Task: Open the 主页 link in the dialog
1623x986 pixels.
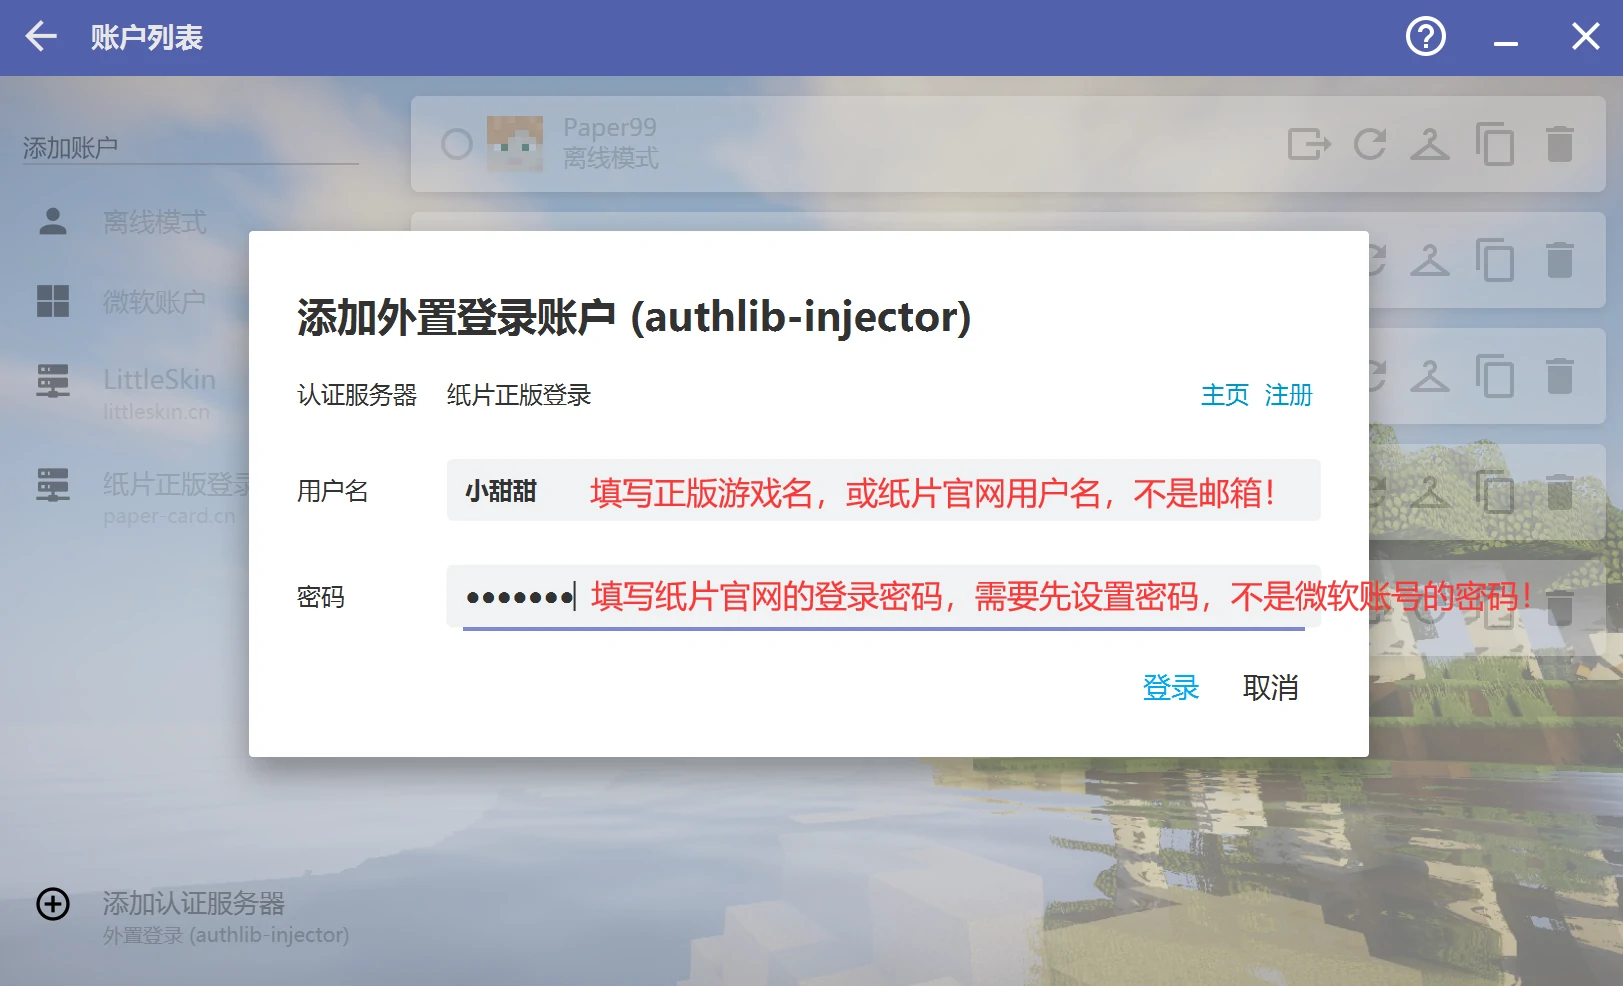Action: (1225, 395)
